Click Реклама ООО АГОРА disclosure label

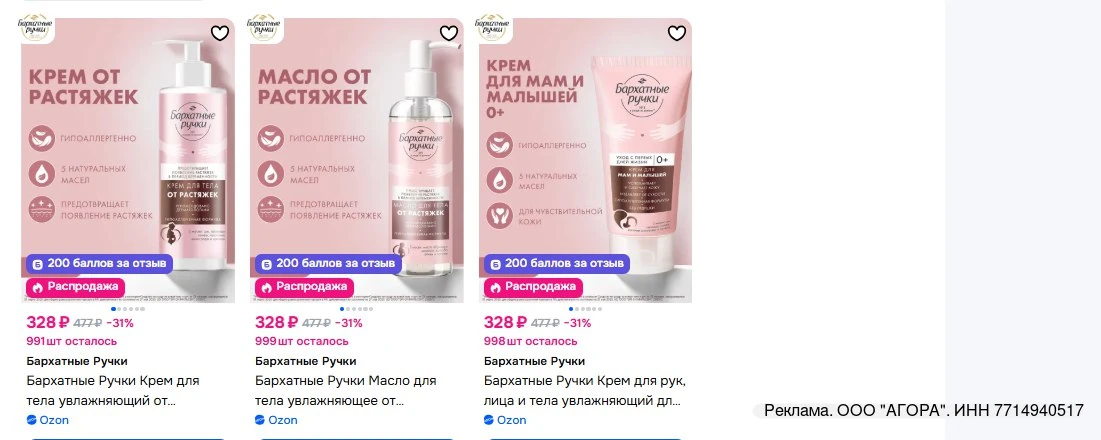point(923,411)
